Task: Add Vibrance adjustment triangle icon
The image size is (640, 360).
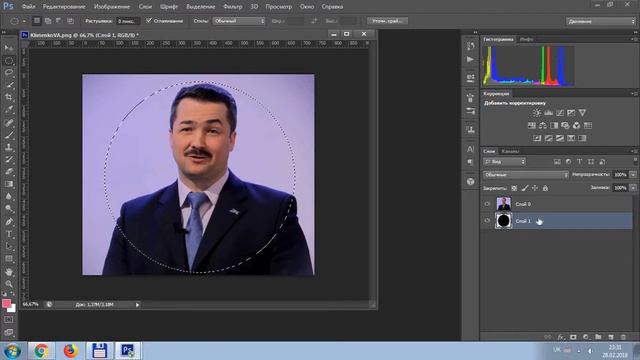Action: (582, 113)
